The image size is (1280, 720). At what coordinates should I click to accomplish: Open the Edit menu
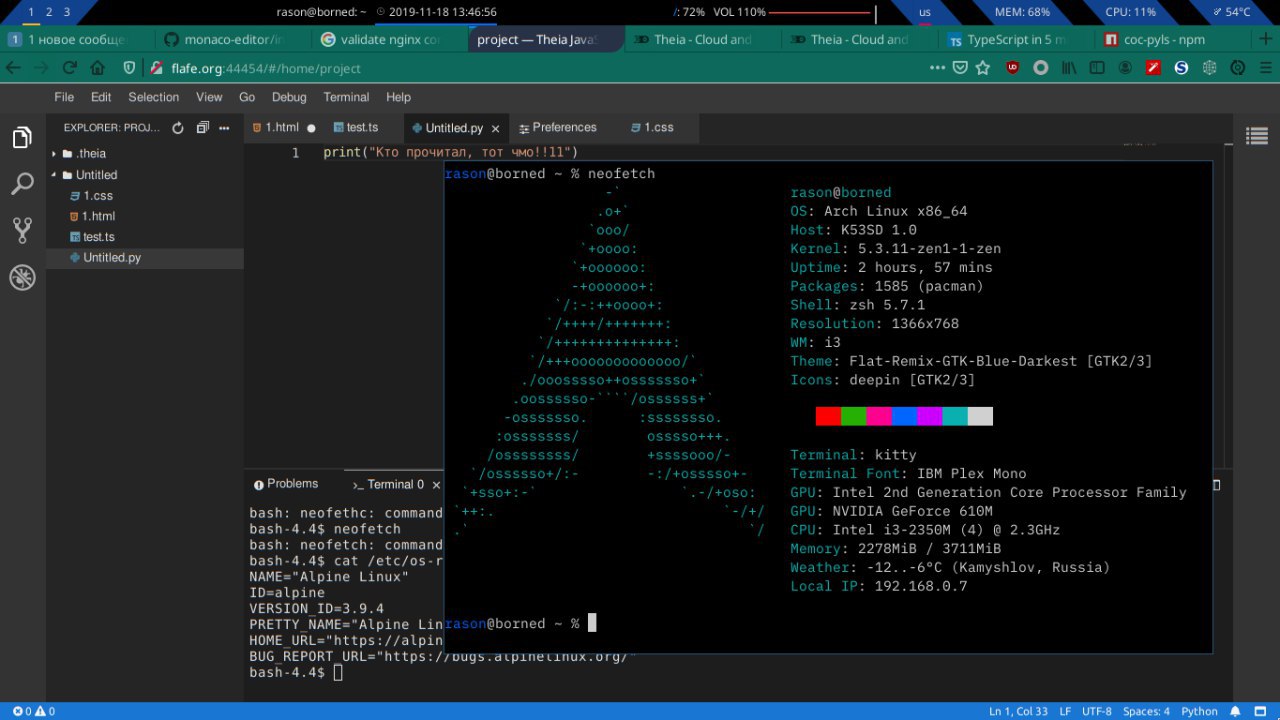click(101, 97)
